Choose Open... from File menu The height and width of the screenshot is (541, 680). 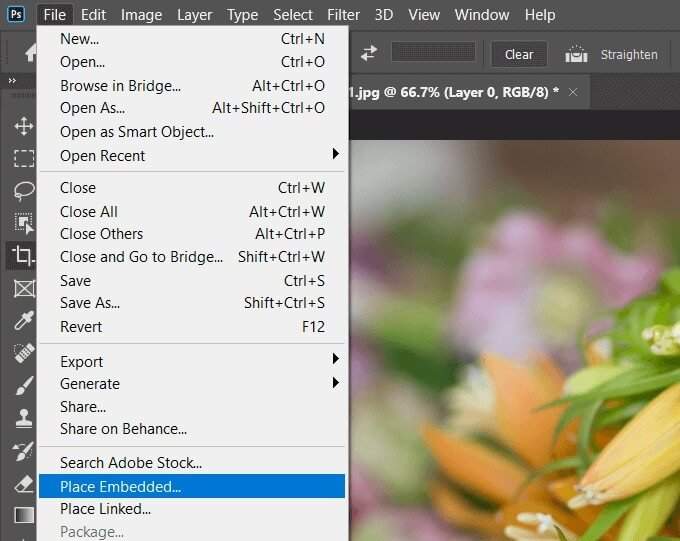pos(192,62)
